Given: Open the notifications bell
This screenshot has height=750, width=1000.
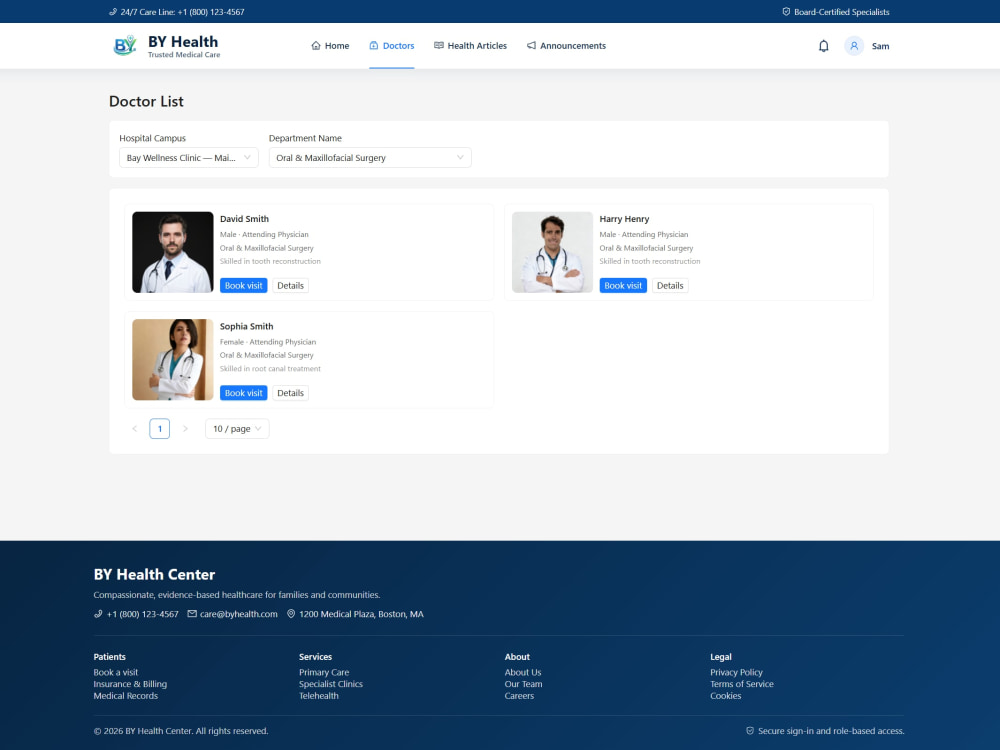Looking at the screenshot, I should click(x=823, y=46).
